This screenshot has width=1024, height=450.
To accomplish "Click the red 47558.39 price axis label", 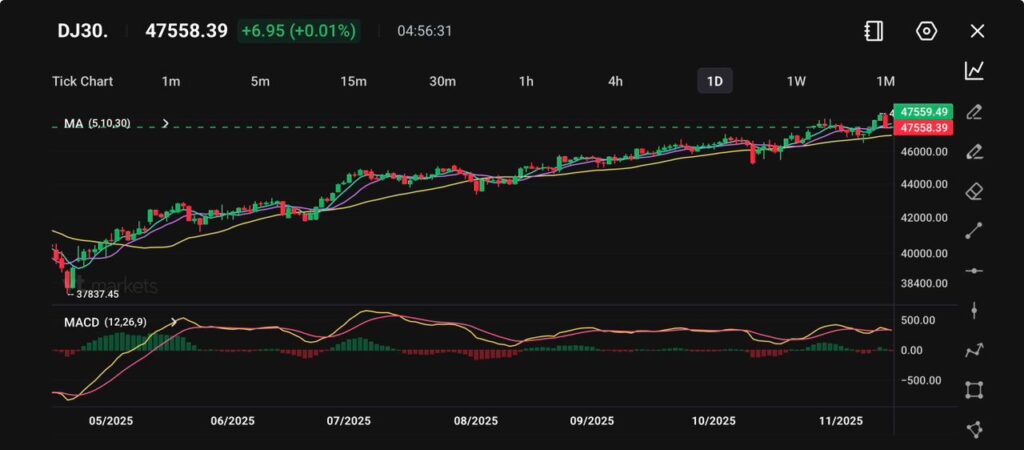I will [x=923, y=128].
